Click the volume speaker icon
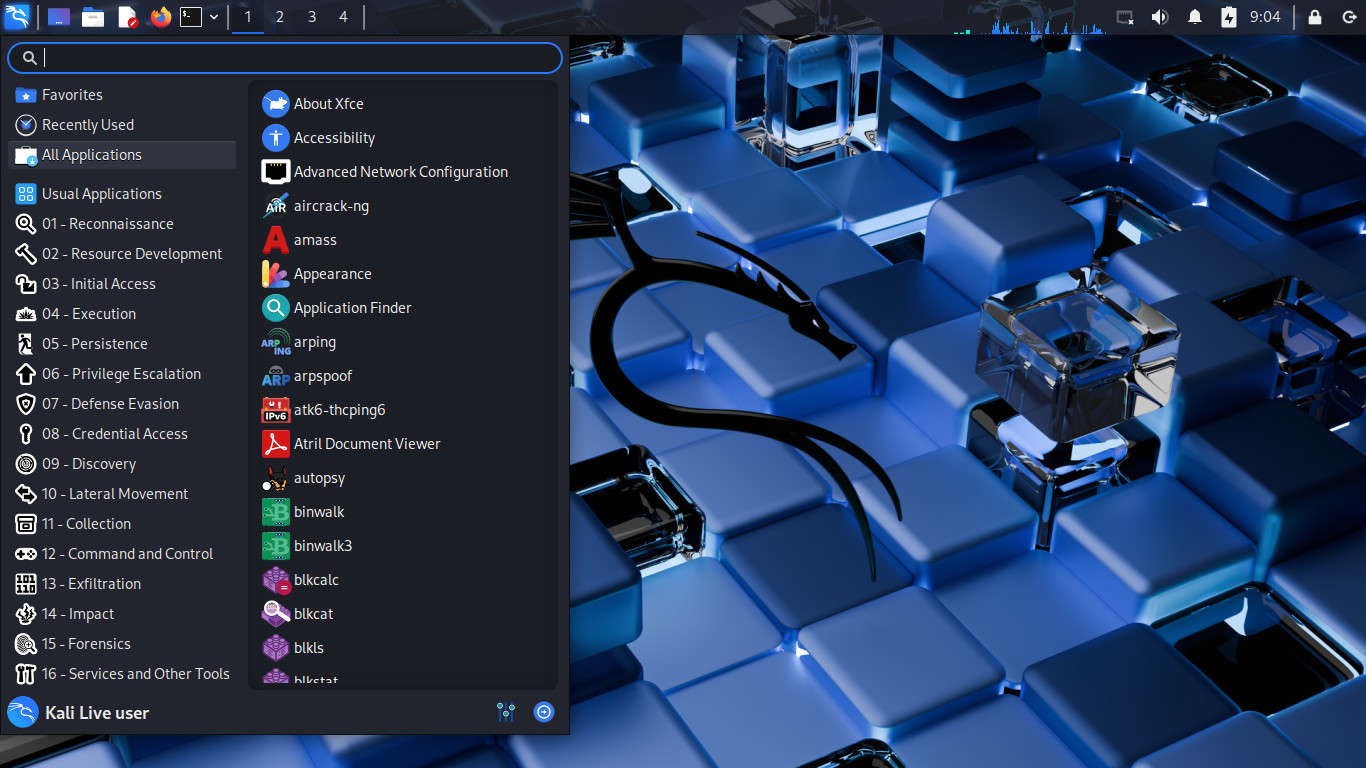The width and height of the screenshot is (1366, 768). pyautogui.click(x=1159, y=17)
